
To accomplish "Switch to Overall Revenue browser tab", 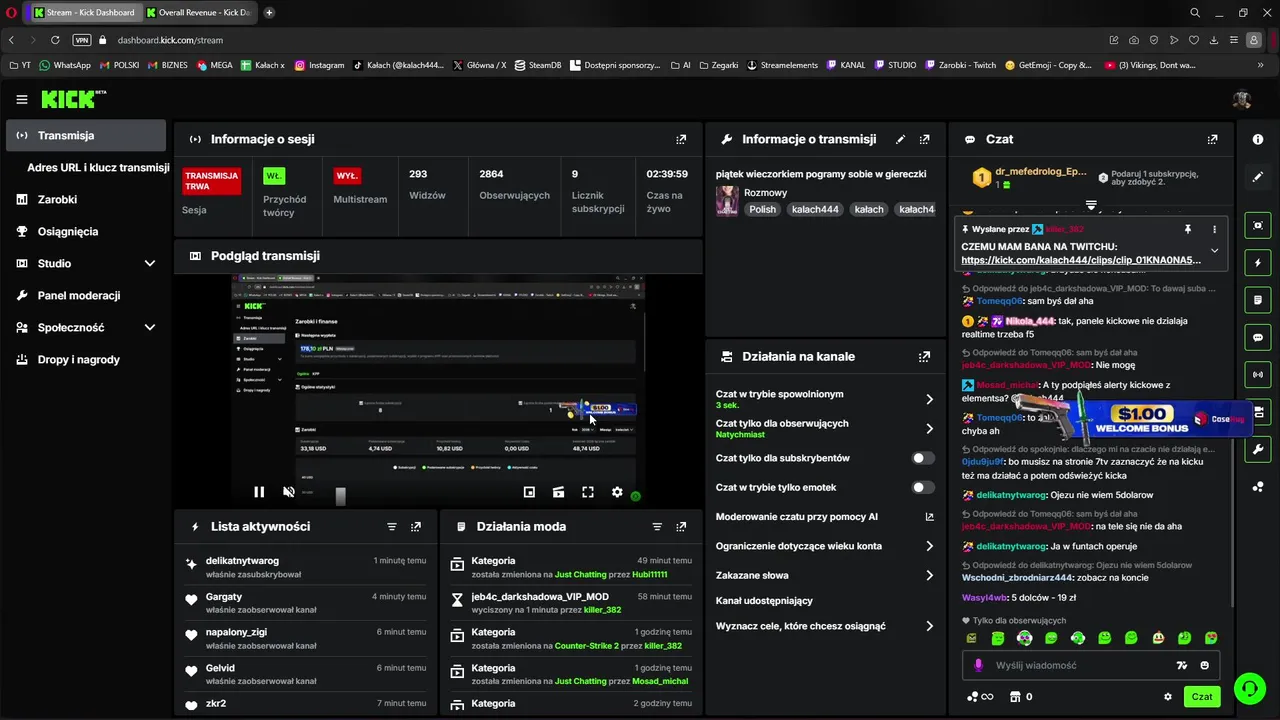I will click(199, 13).
